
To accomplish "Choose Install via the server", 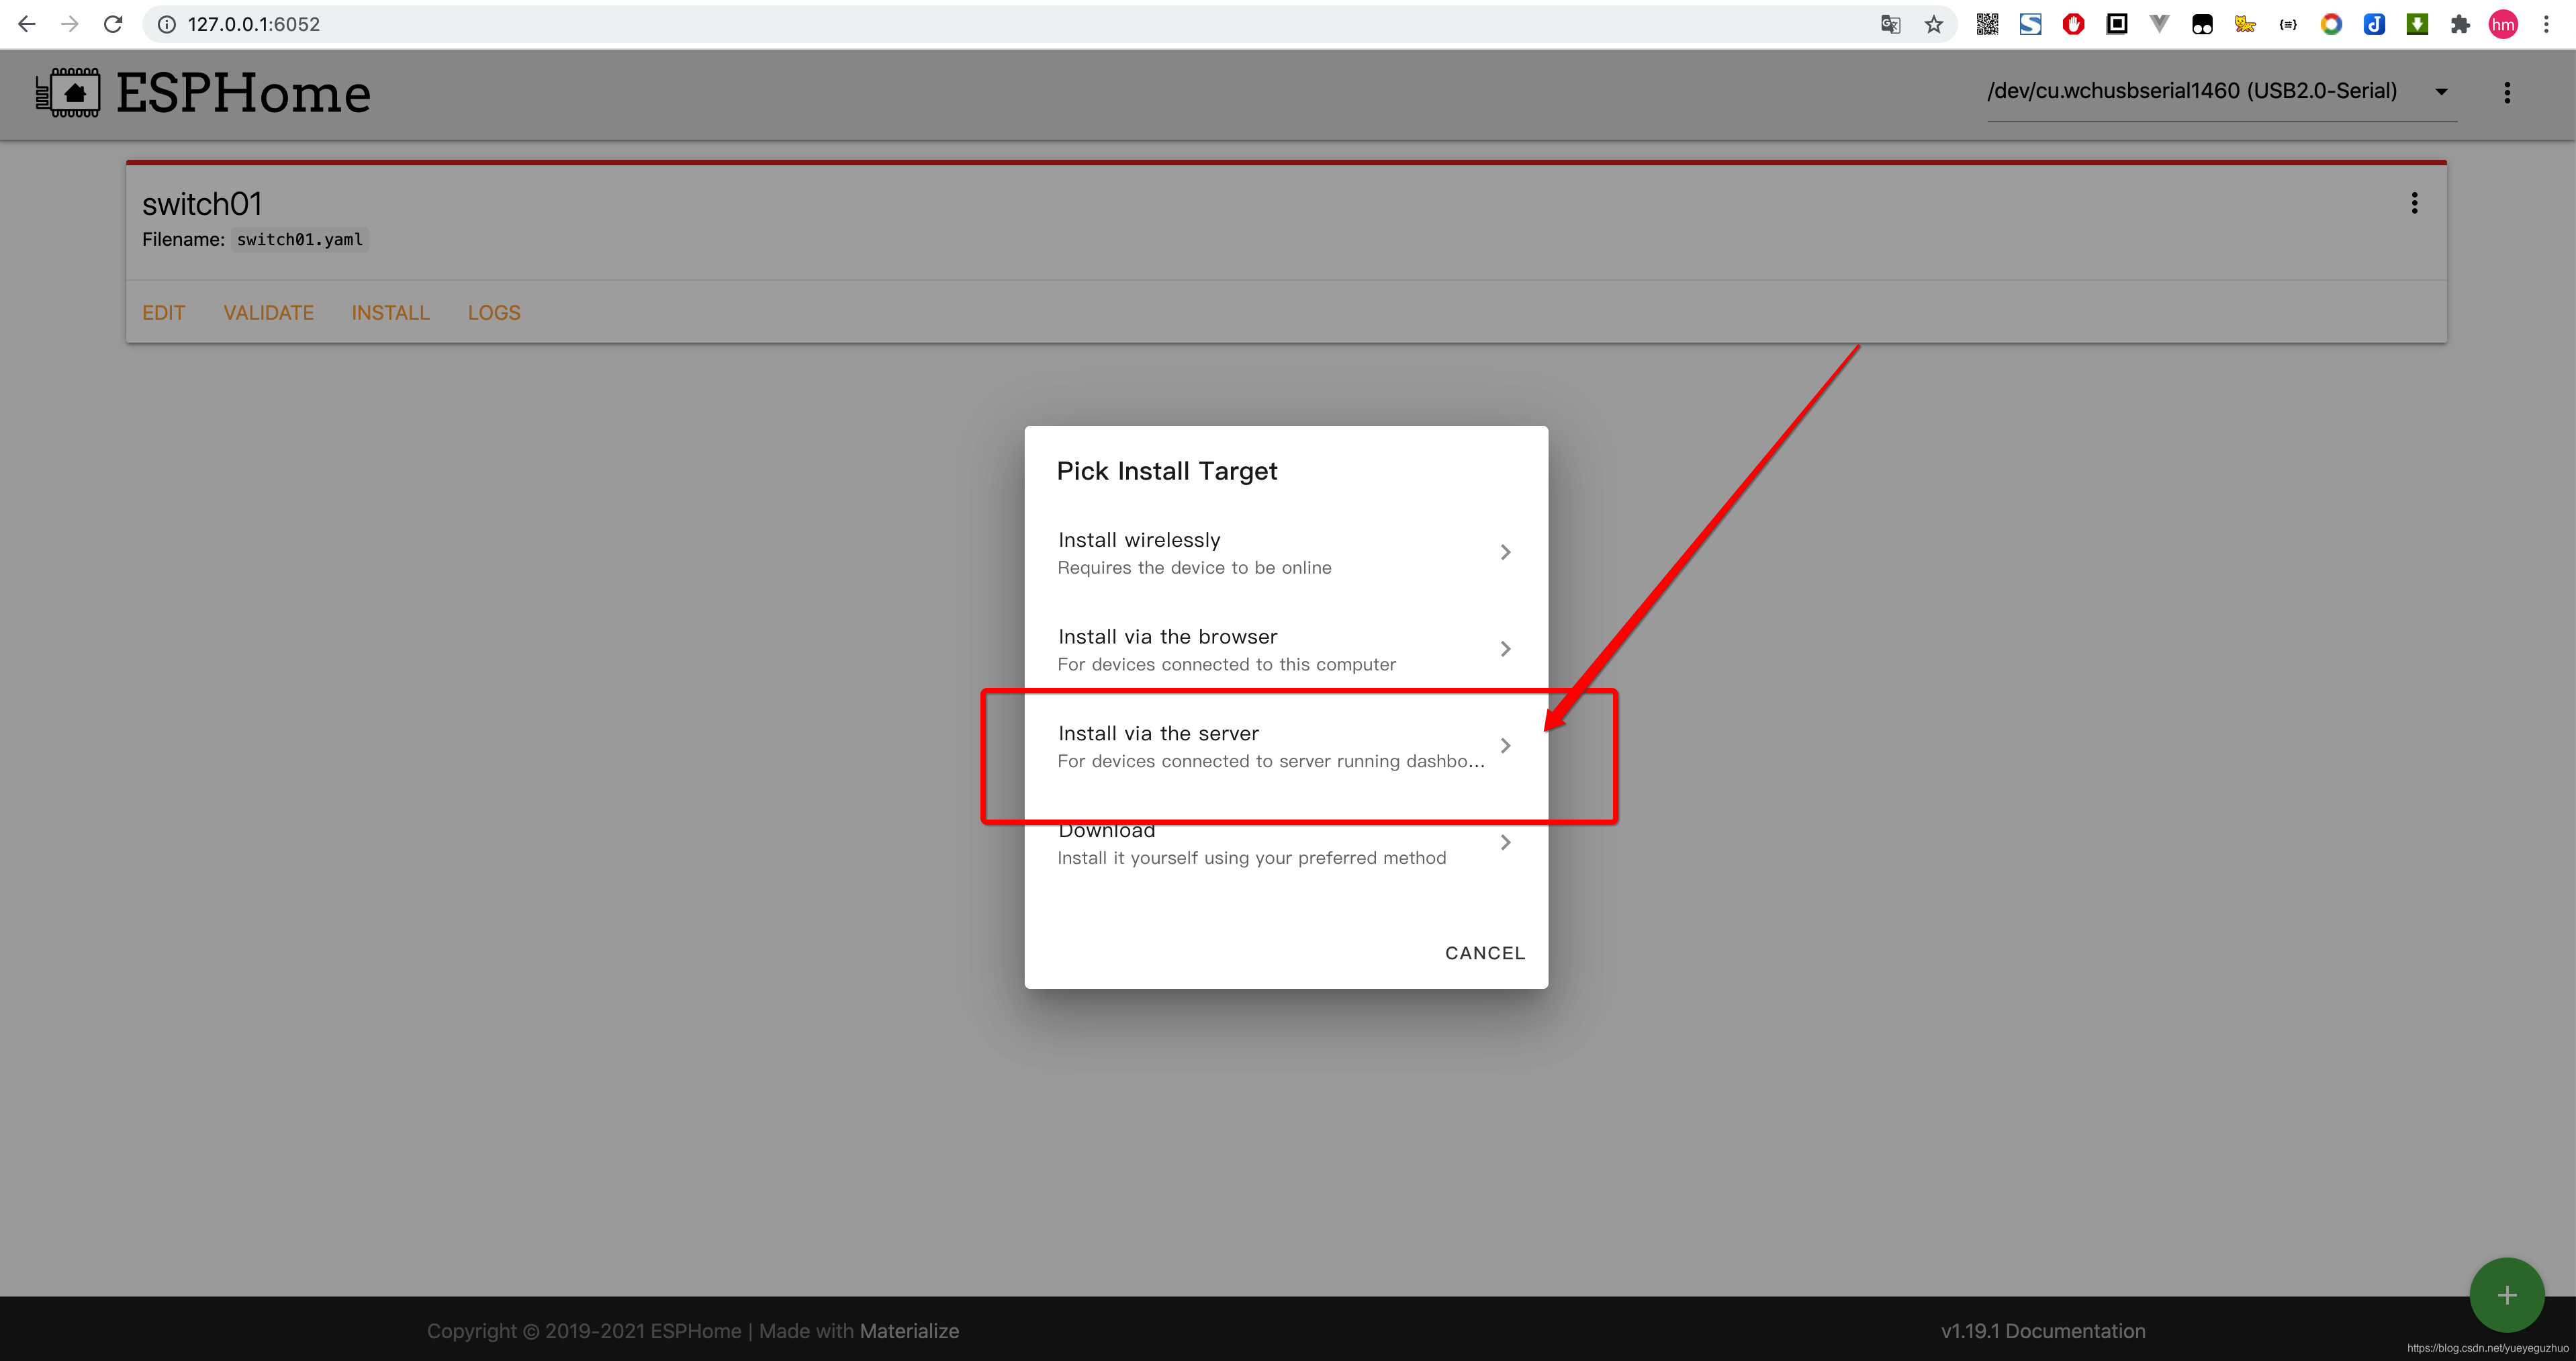I will point(1284,746).
